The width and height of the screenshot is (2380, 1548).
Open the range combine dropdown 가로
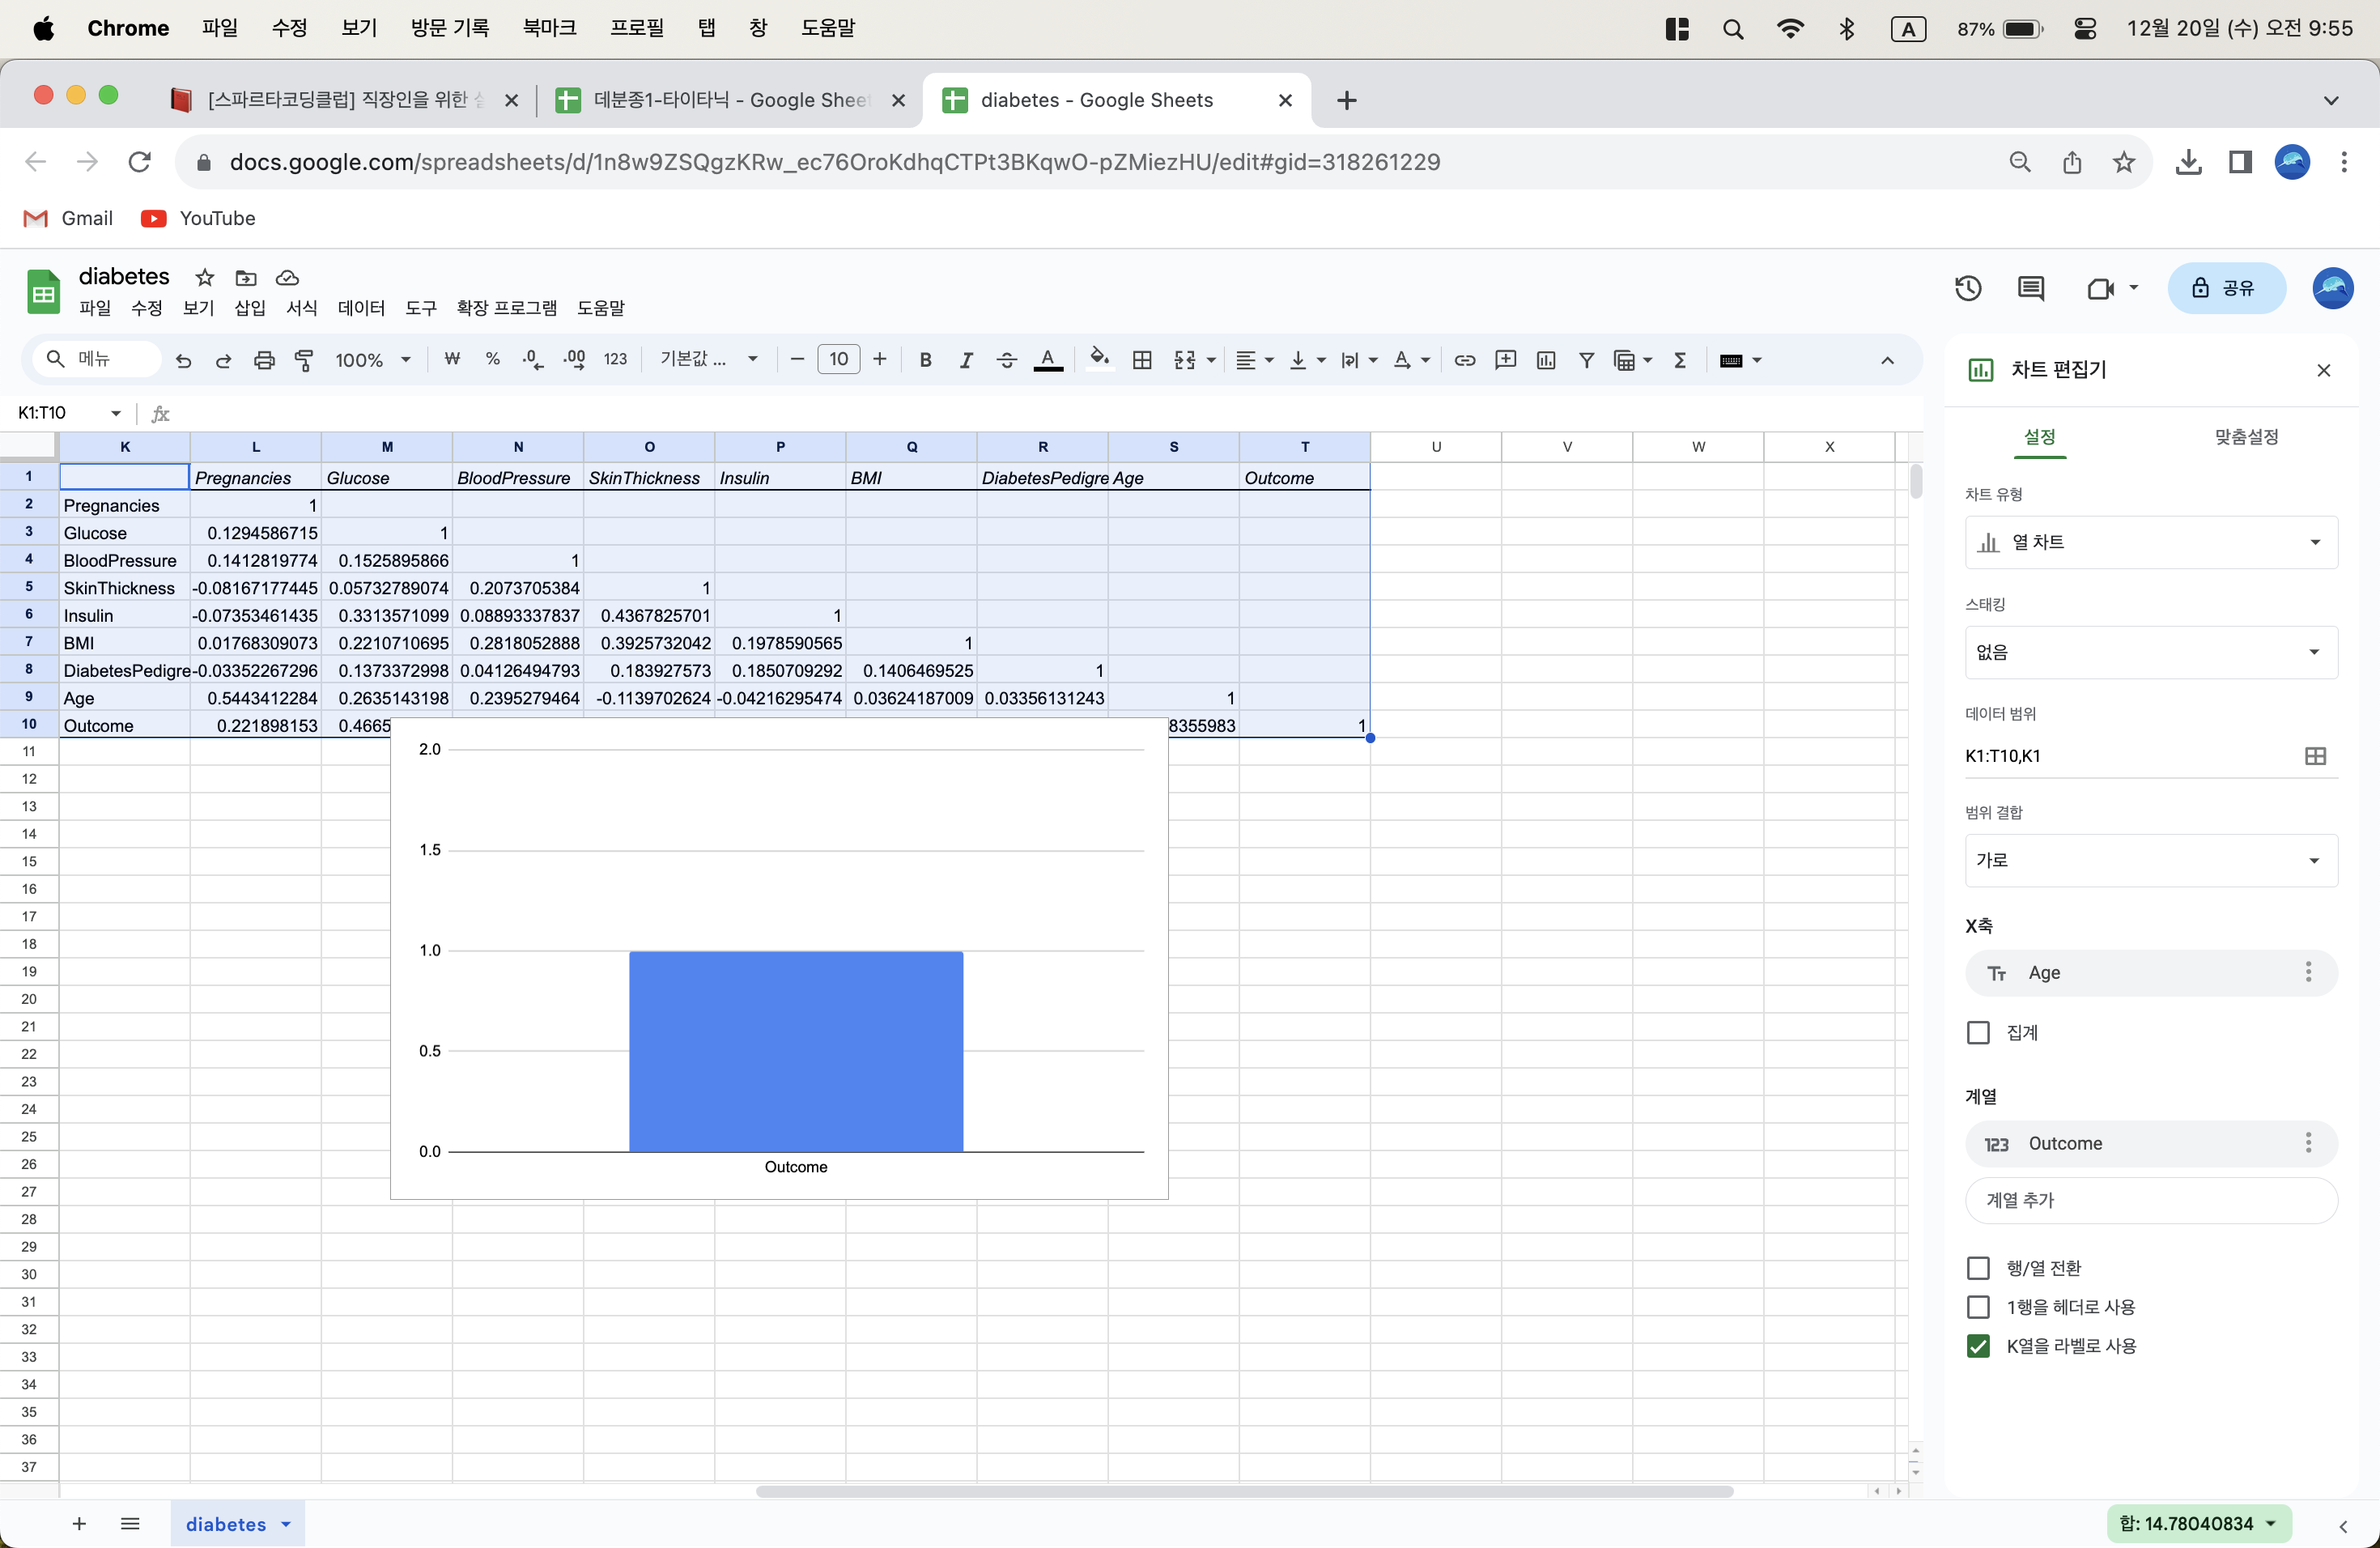tap(2151, 860)
